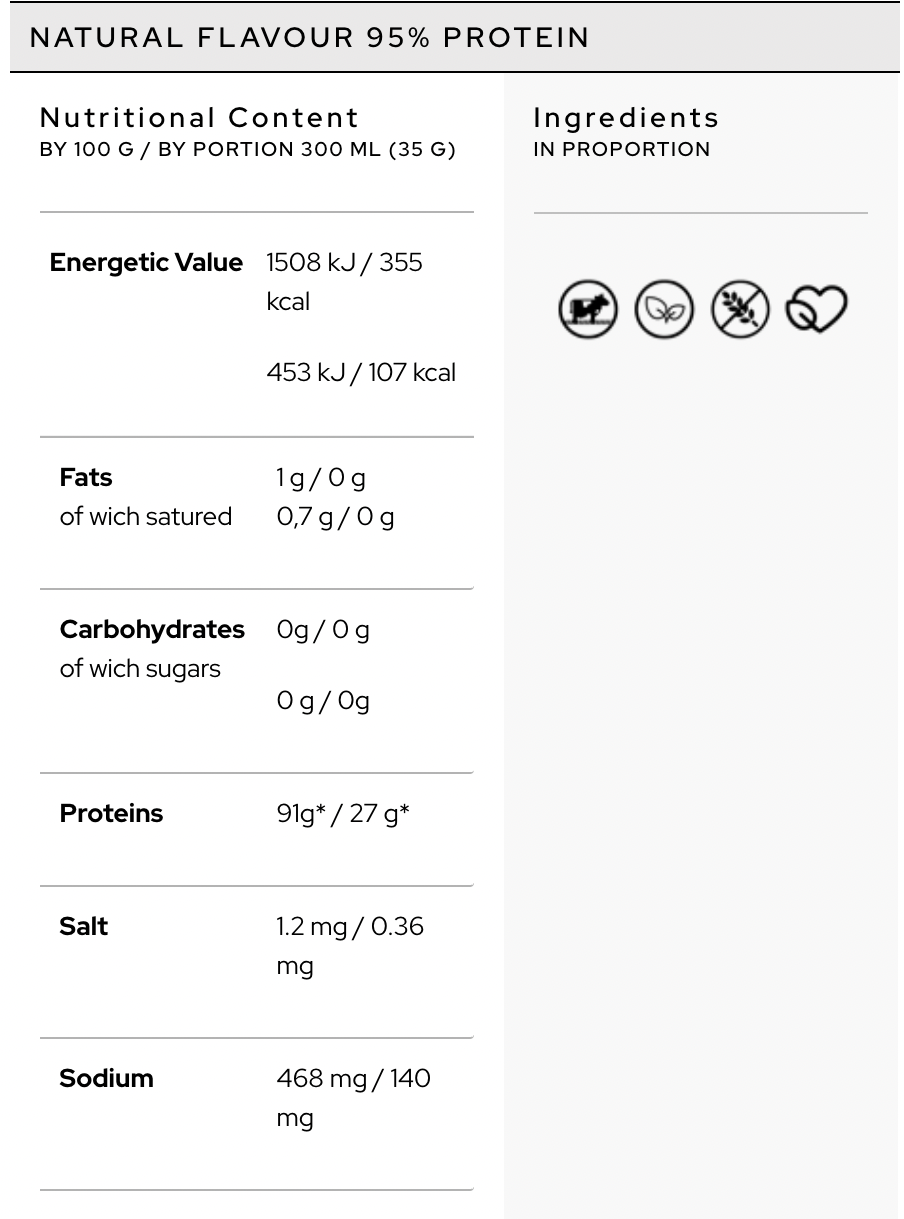Click the 'In proportion' subtitle

[622, 150]
